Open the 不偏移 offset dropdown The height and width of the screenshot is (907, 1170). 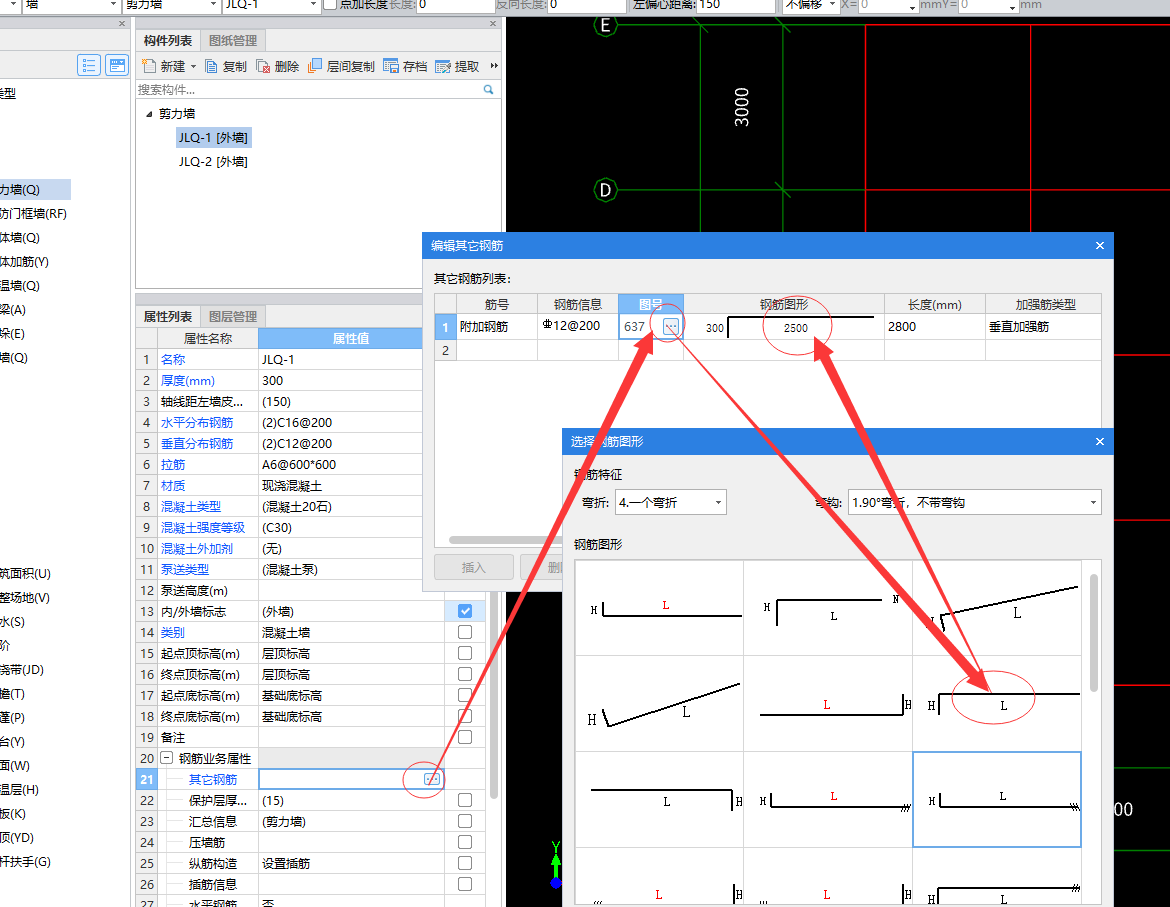point(810,5)
